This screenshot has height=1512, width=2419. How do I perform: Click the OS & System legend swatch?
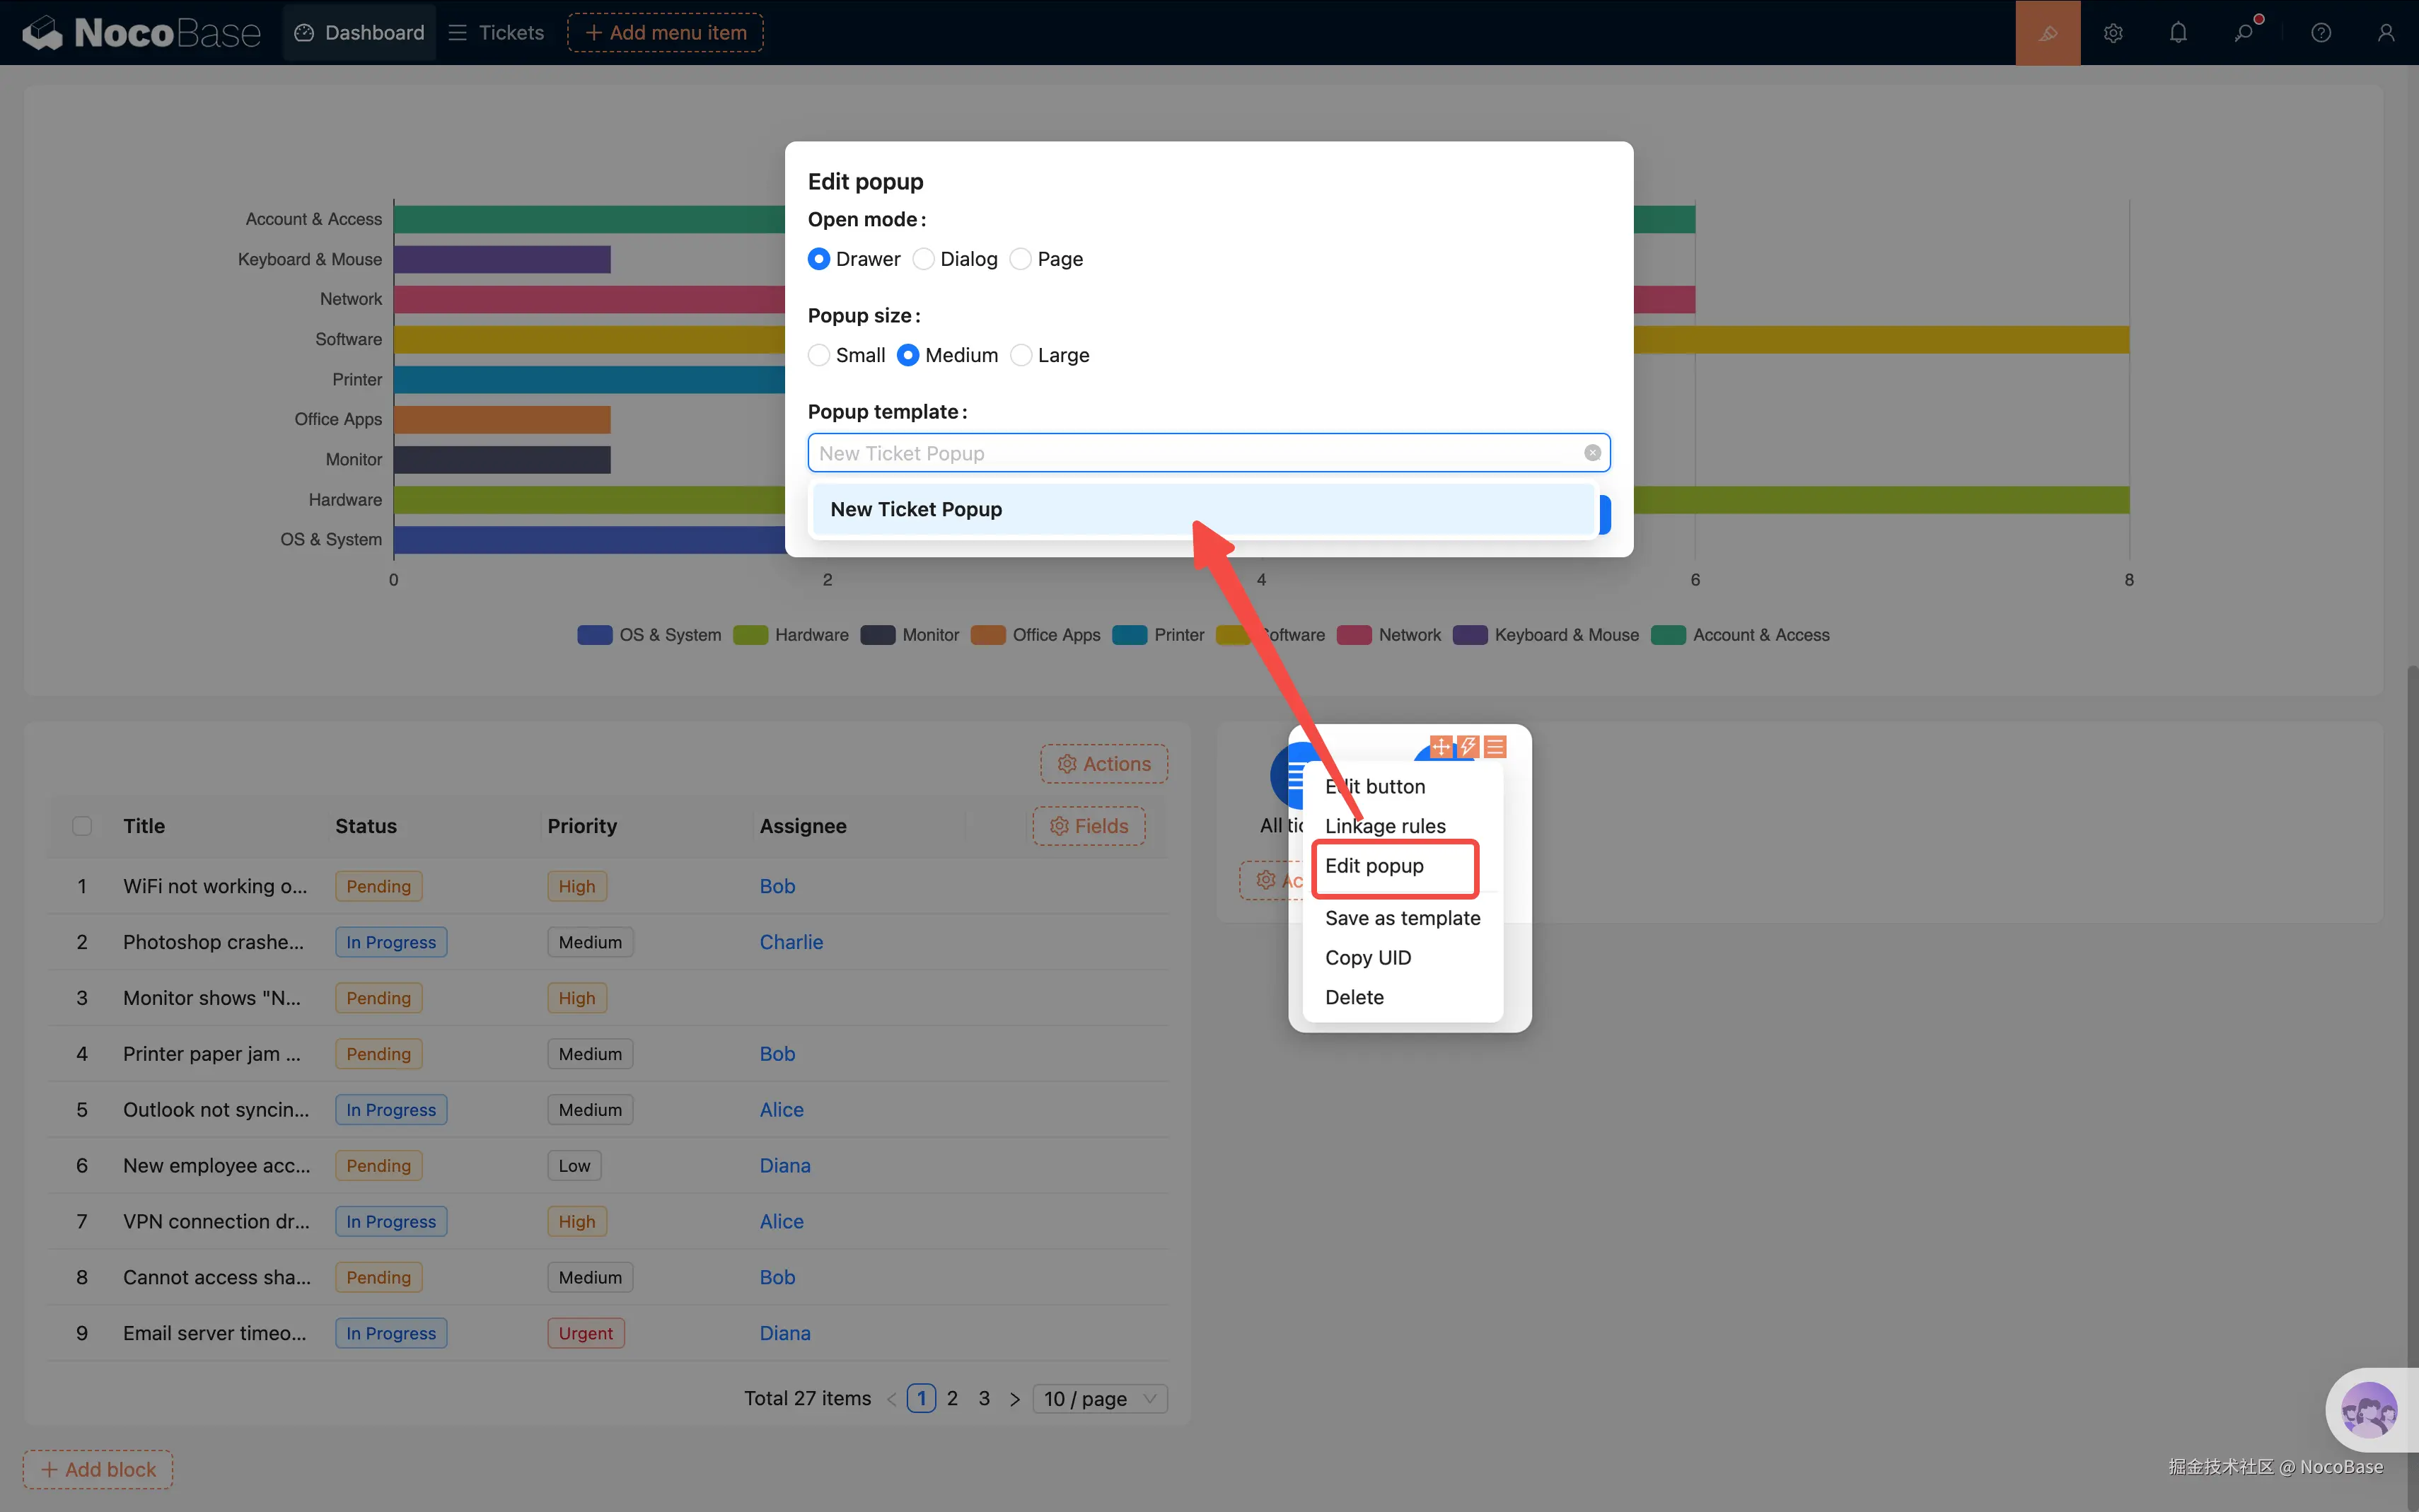click(x=594, y=635)
